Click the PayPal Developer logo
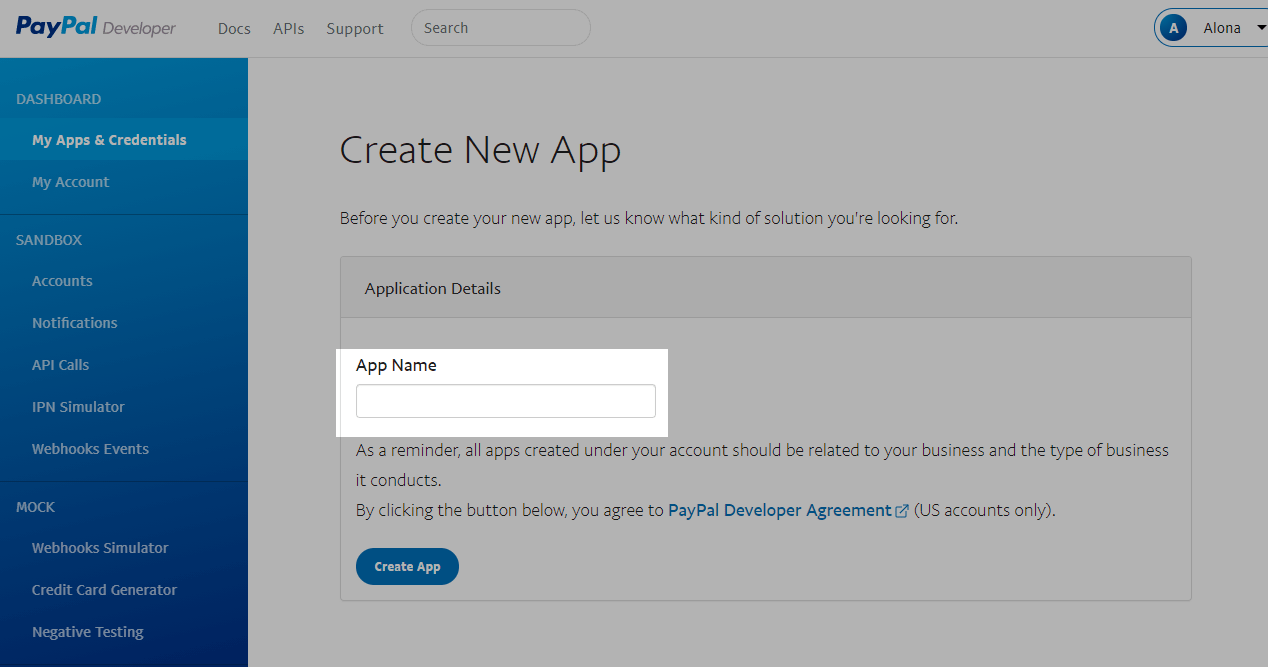1268x667 pixels. 96,28
